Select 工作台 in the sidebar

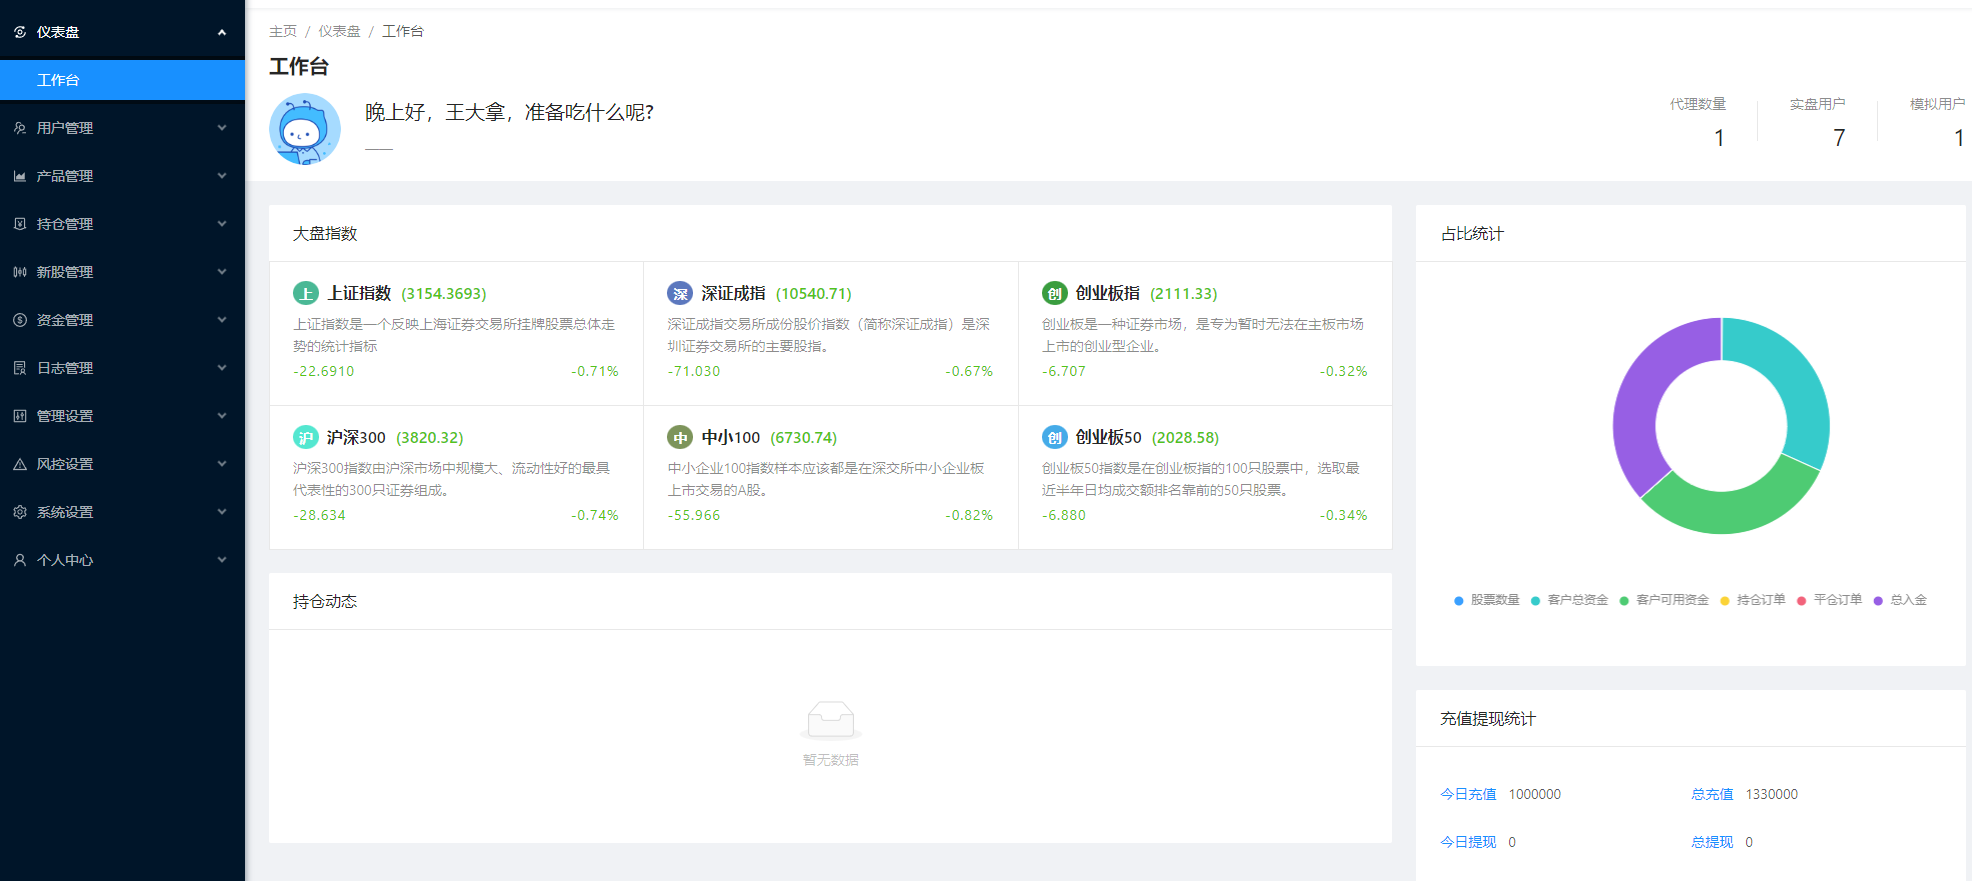pos(58,80)
